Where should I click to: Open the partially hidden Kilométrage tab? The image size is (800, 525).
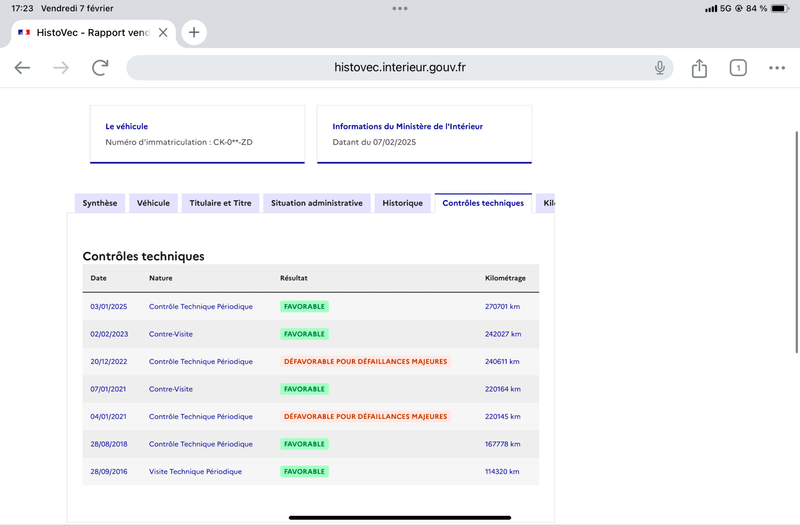pyautogui.click(x=546, y=203)
